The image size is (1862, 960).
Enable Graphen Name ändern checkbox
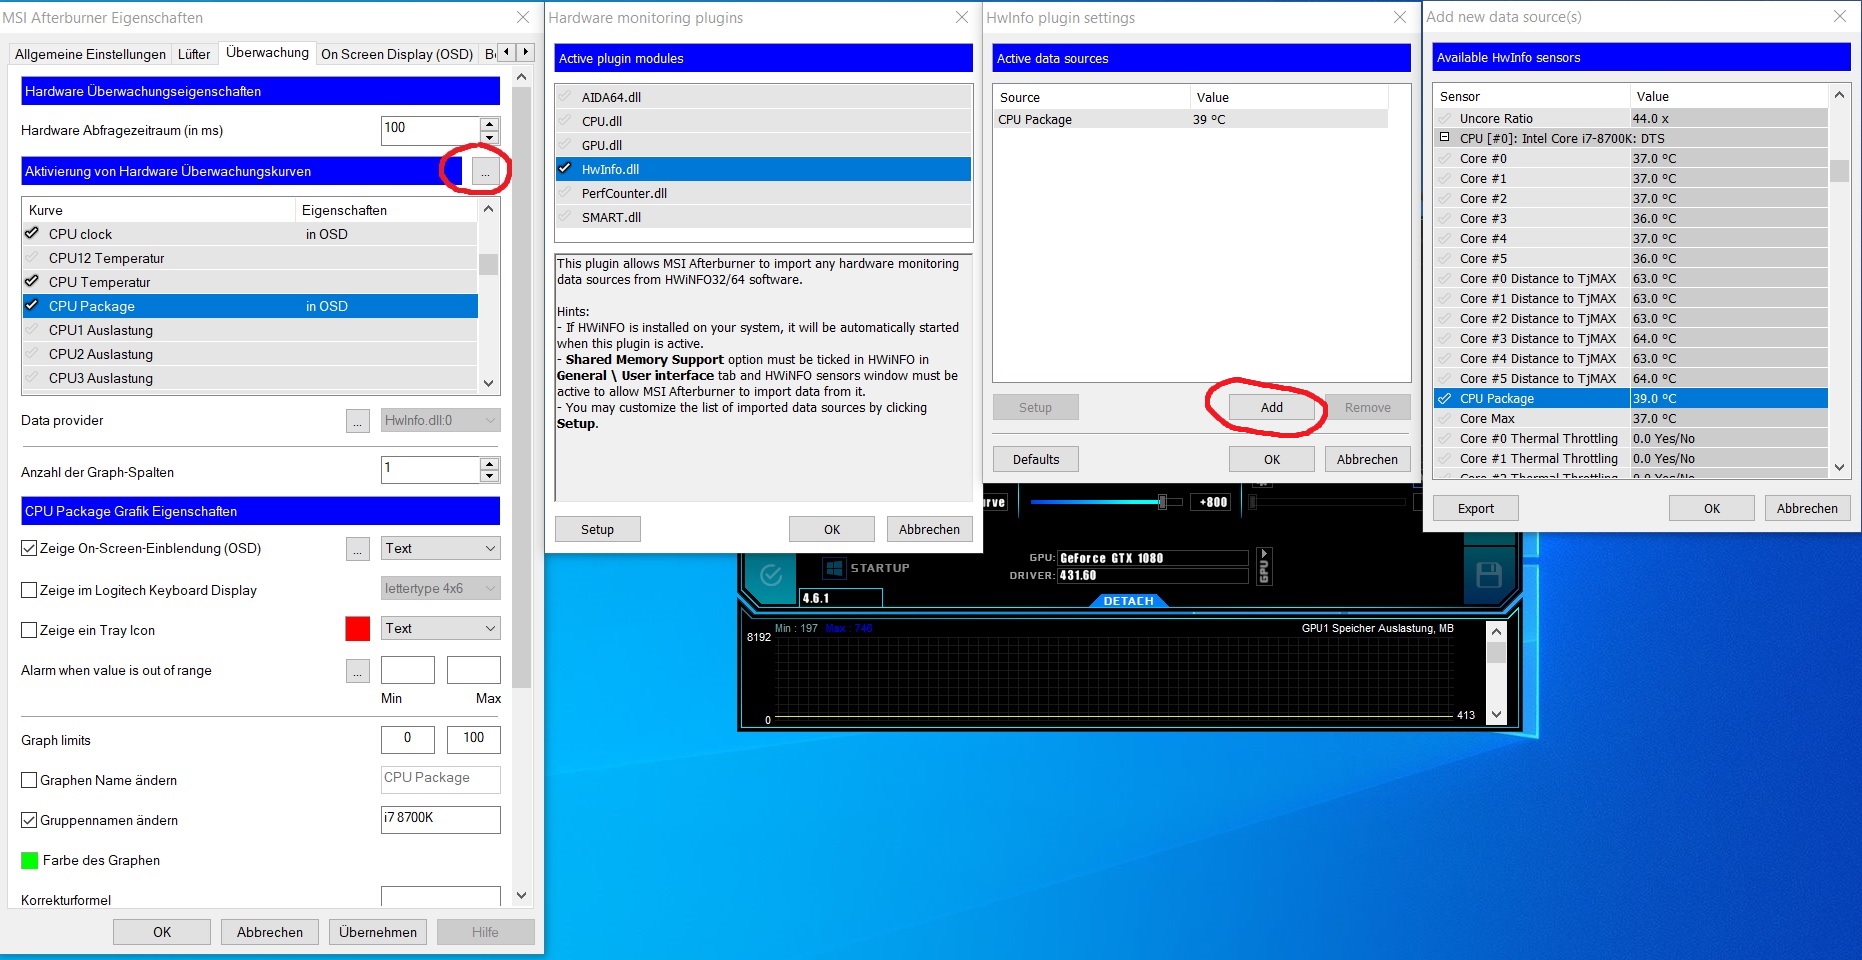pos(29,780)
